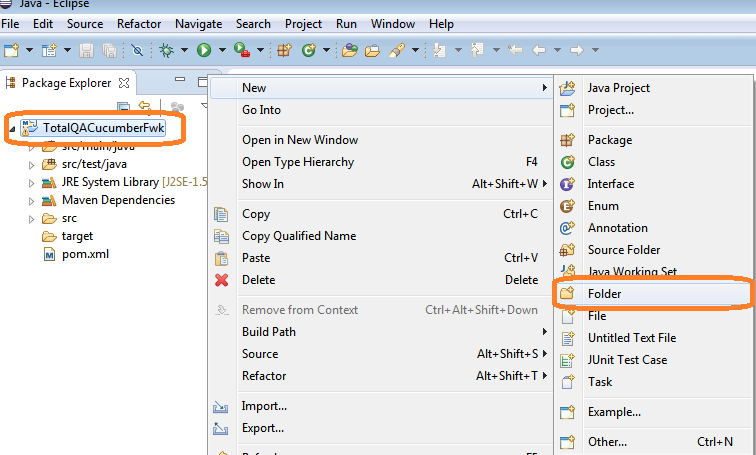Open the File menu
Image resolution: width=756 pixels, height=455 pixels.
pos(10,24)
